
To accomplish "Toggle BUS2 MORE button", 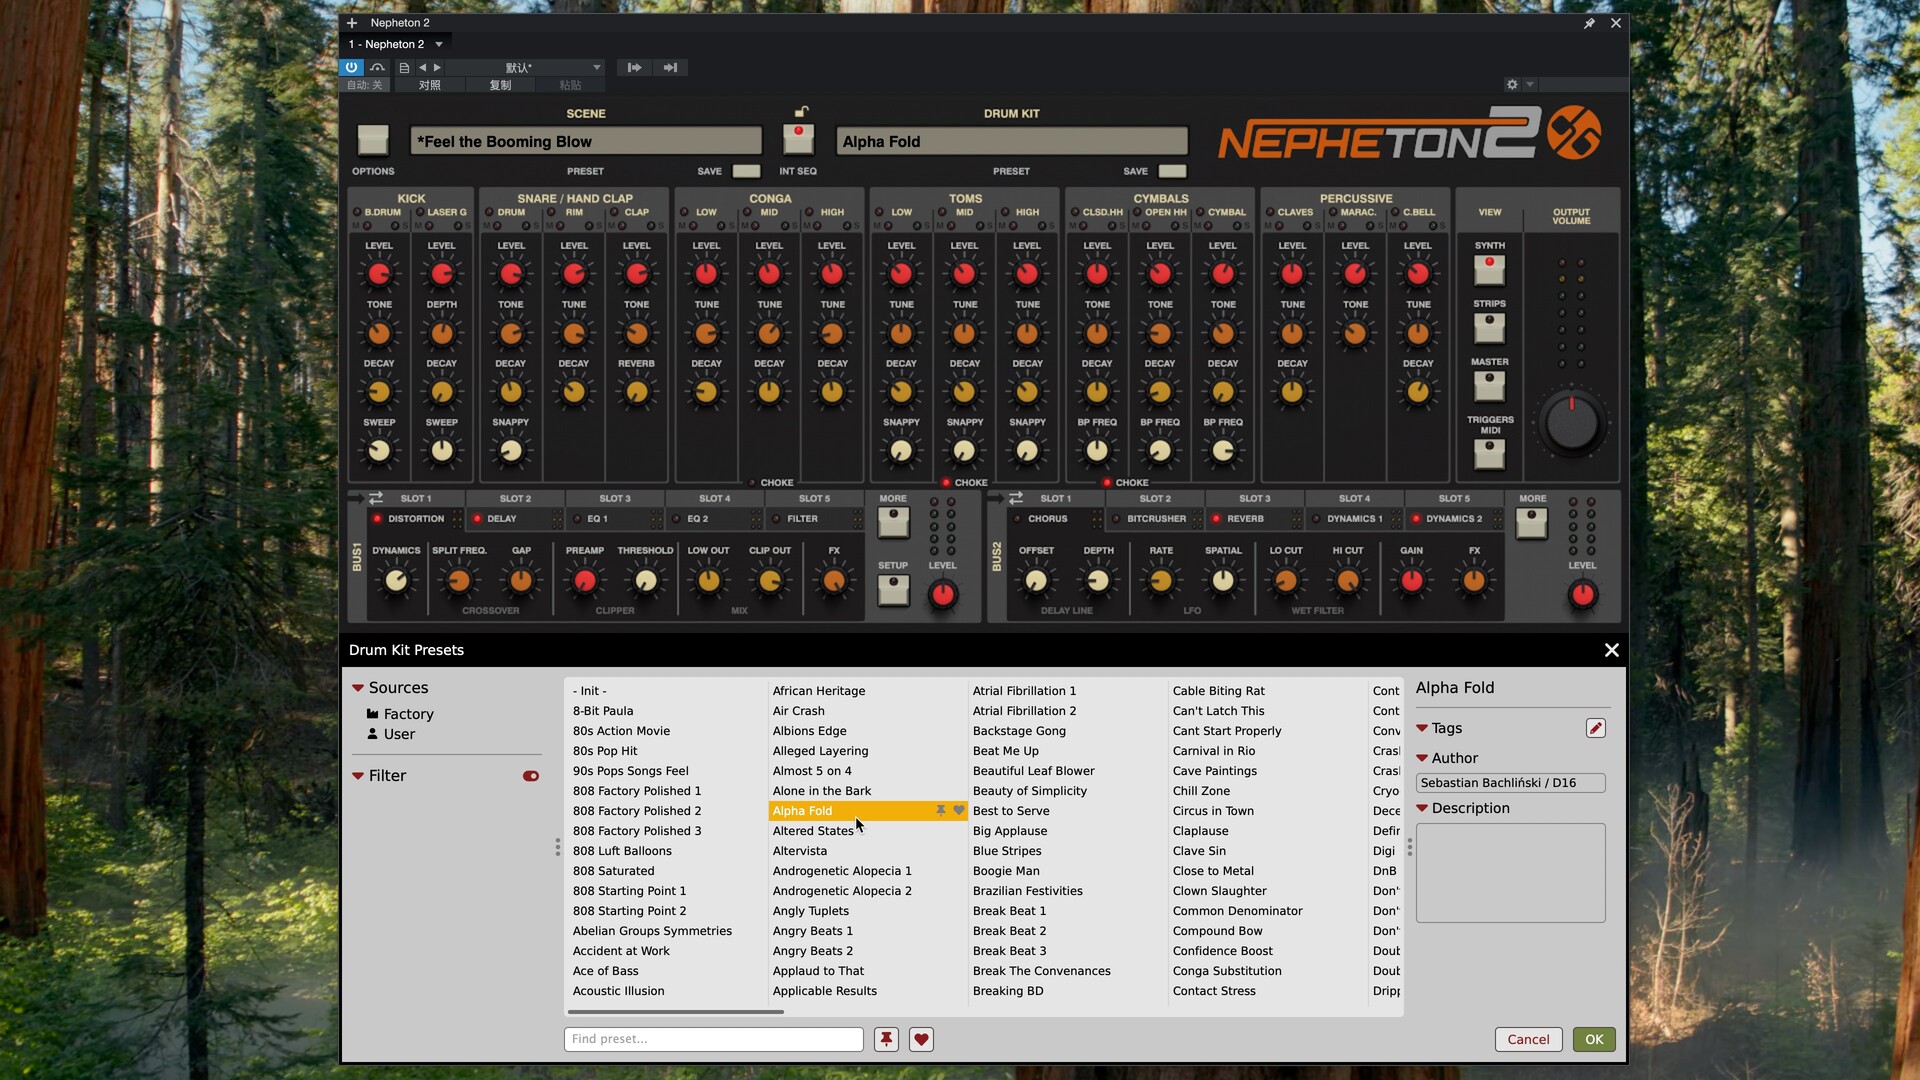I will pos(1532,522).
